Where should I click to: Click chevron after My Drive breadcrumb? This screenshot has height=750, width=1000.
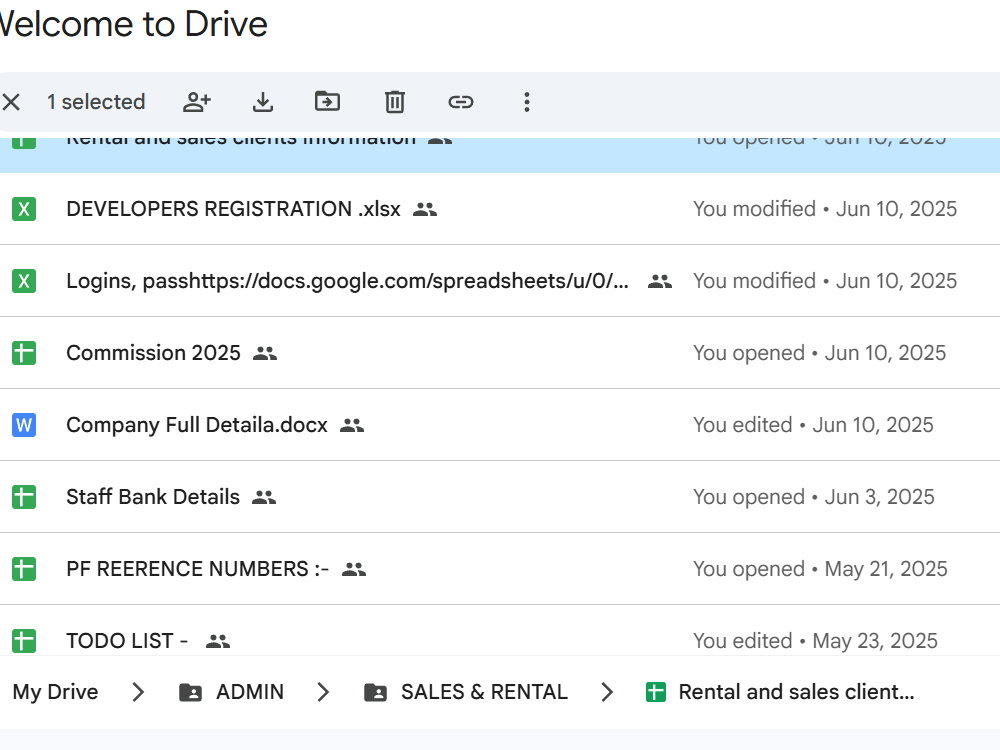tap(138, 692)
